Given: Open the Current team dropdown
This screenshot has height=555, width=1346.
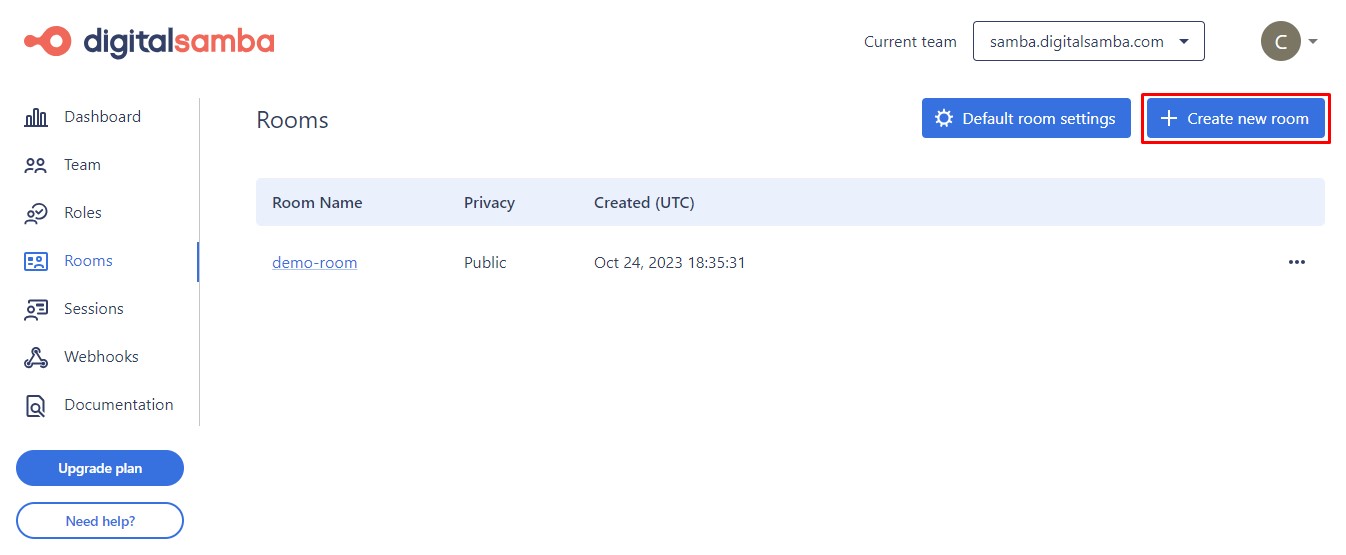Looking at the screenshot, I should (x=1088, y=42).
